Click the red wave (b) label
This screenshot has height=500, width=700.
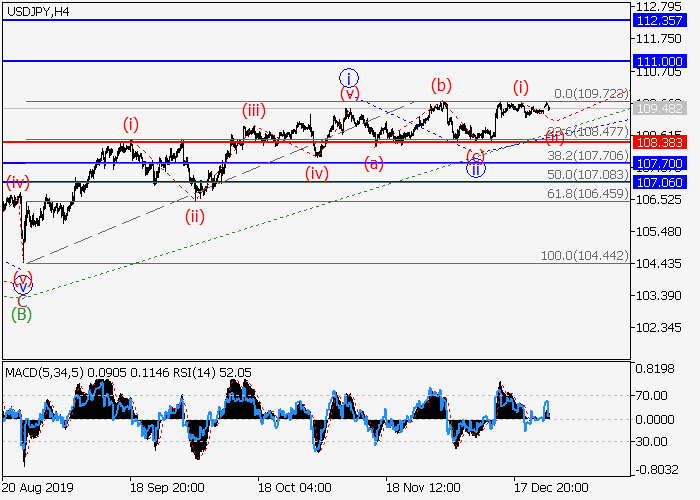pos(439,84)
